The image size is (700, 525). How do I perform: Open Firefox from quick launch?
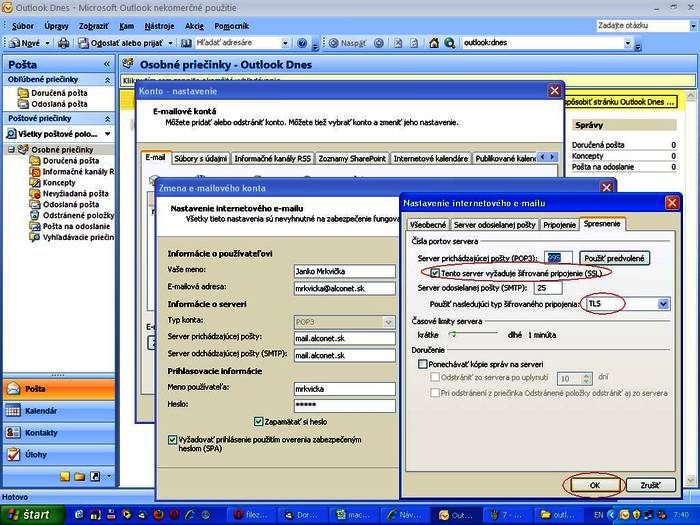coord(158,515)
